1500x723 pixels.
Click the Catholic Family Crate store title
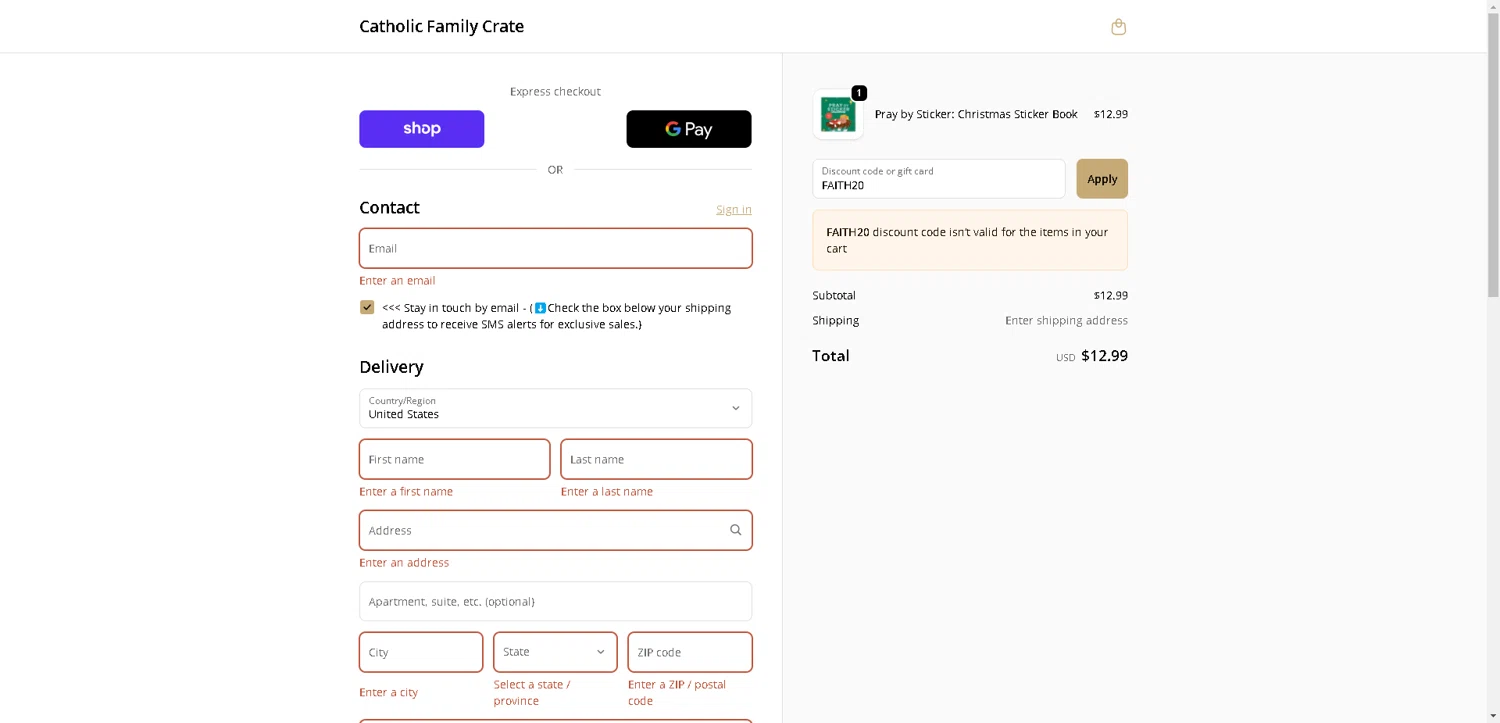[x=442, y=26]
